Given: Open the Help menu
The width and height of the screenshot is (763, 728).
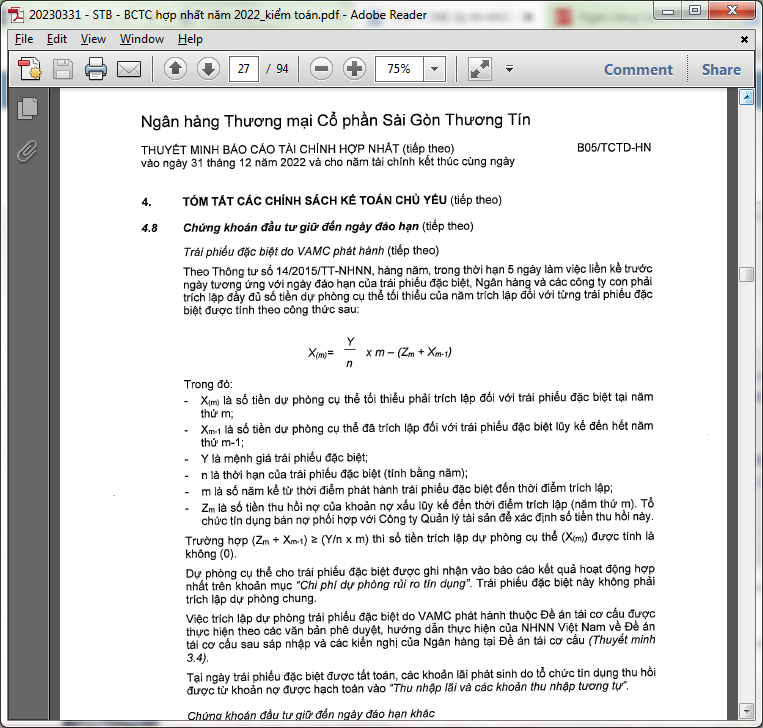Looking at the screenshot, I should click(x=190, y=39).
